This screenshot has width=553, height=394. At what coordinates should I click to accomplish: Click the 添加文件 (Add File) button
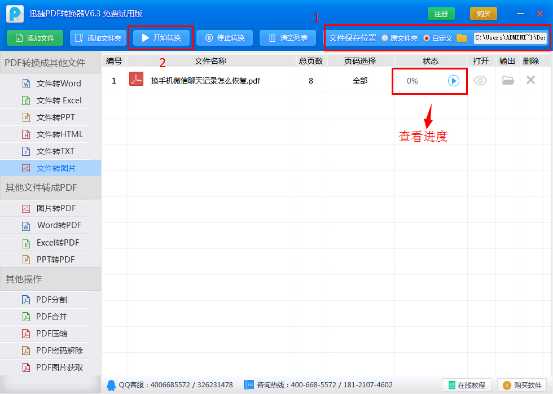pyautogui.click(x=35, y=38)
